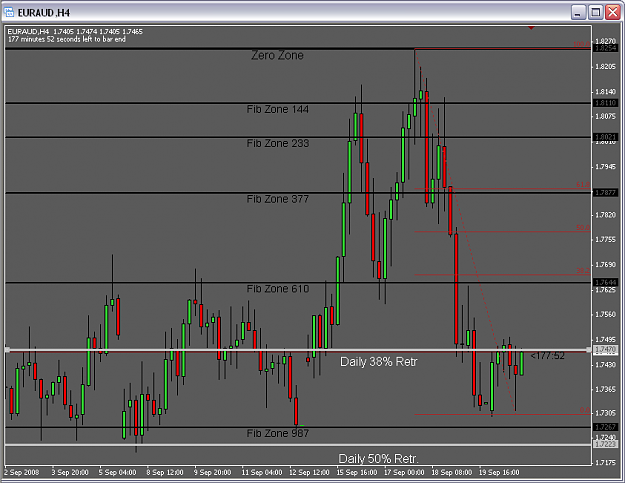Screen dimensions: 625x483
Task: Click the Fibonacci 50.0 level label
Action: pos(583,228)
